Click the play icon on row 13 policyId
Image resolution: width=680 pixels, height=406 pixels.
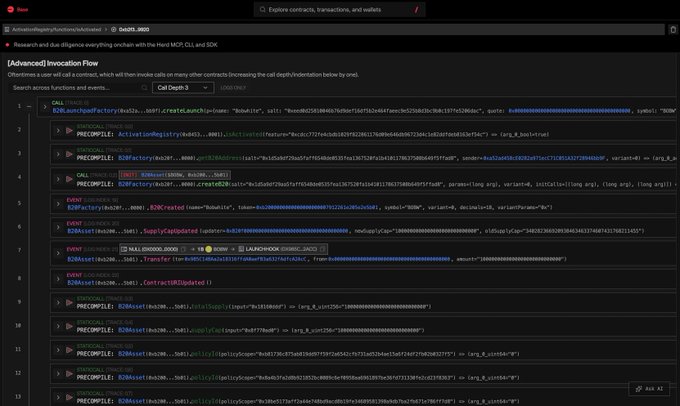(69, 397)
